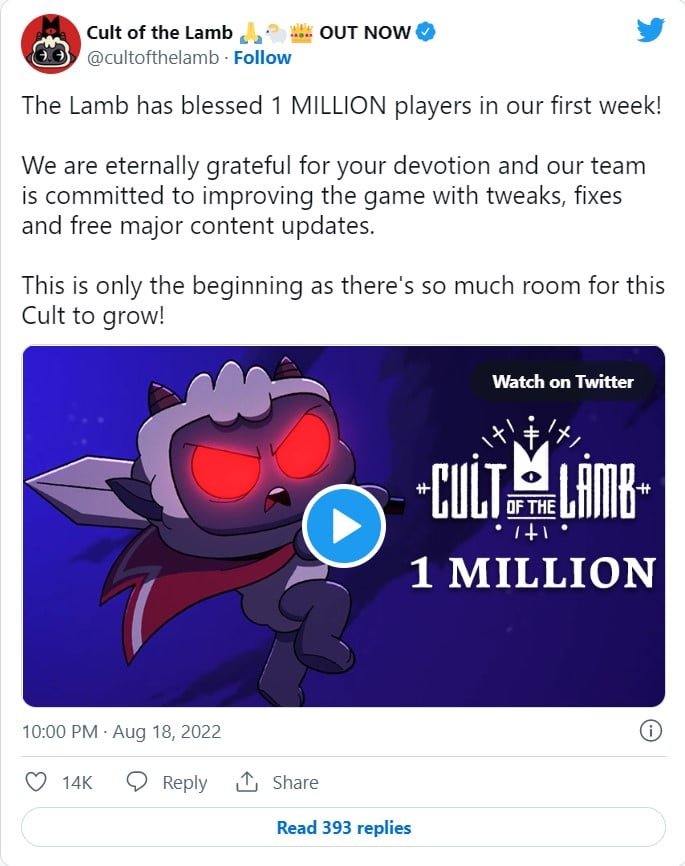Click the 14K likes count
Screen dimensions: 685x866
coord(77,782)
